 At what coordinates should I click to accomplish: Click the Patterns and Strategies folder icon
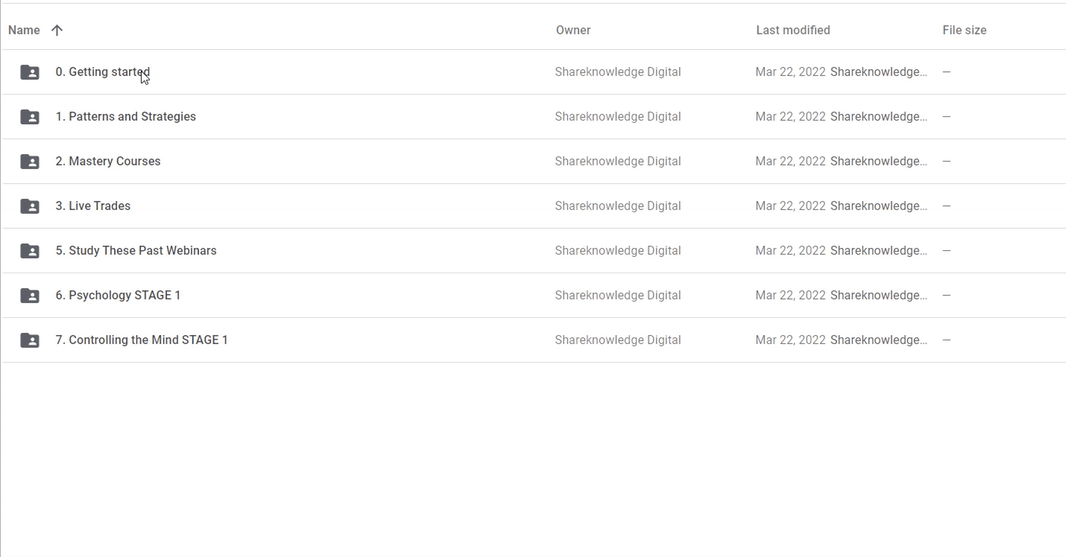pos(30,117)
